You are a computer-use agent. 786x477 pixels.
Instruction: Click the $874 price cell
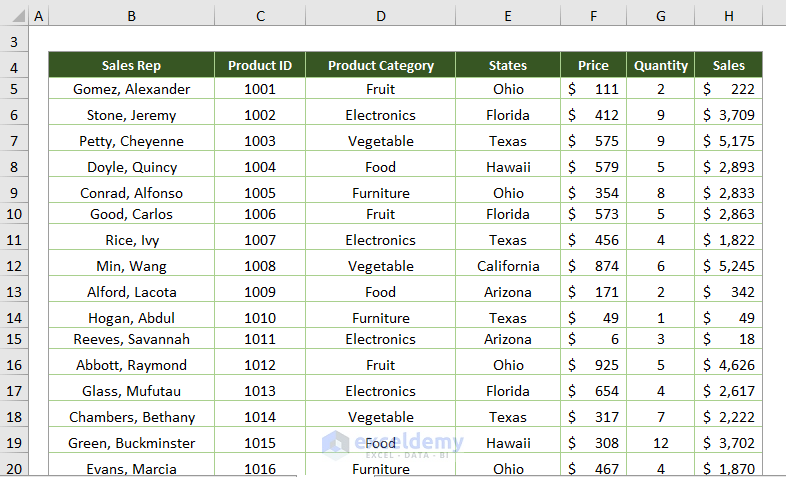point(593,266)
